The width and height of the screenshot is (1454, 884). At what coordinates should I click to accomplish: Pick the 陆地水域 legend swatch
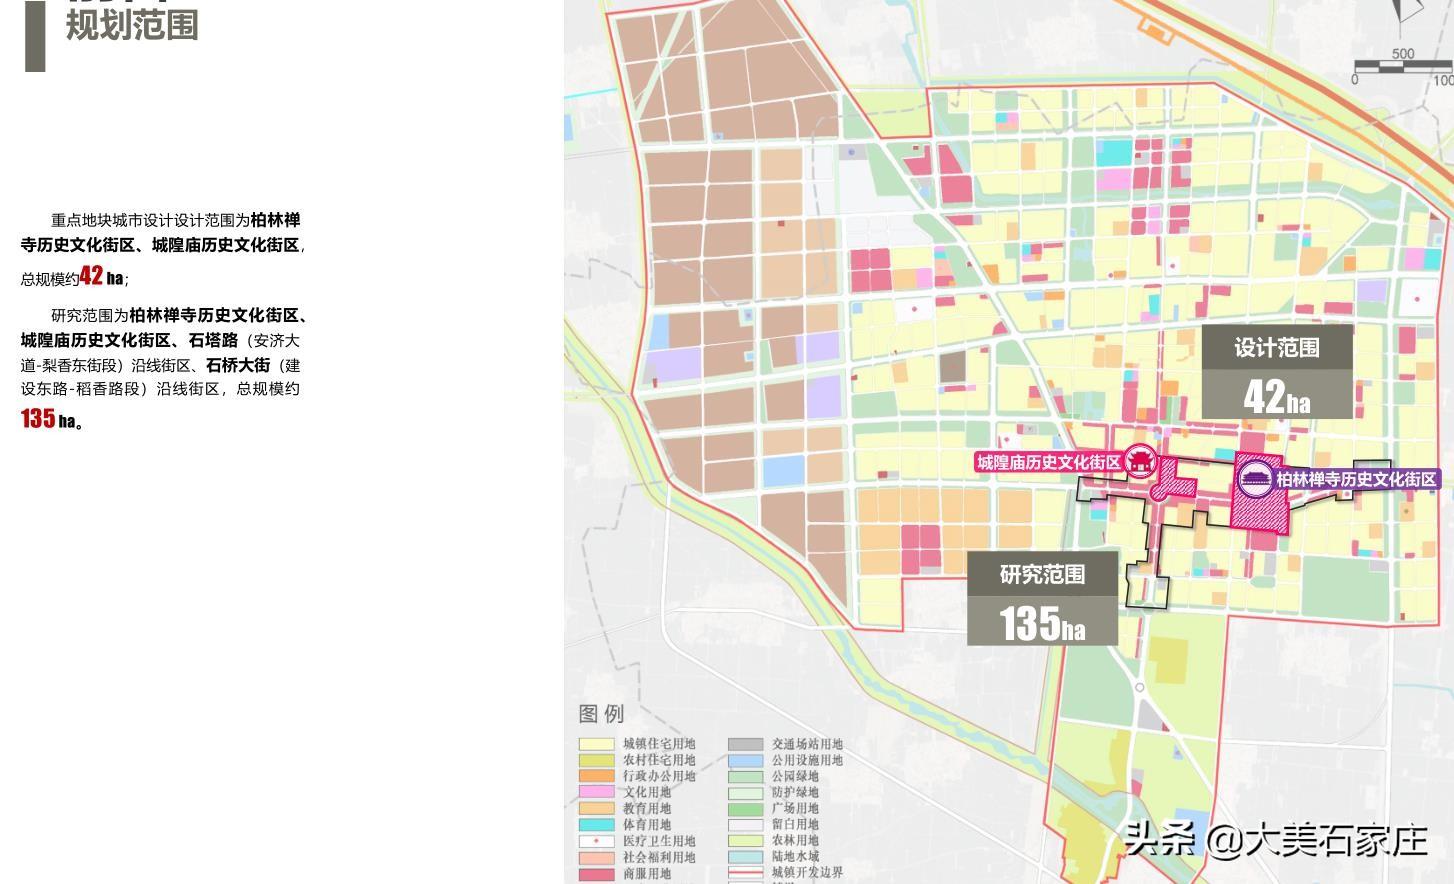point(746,857)
